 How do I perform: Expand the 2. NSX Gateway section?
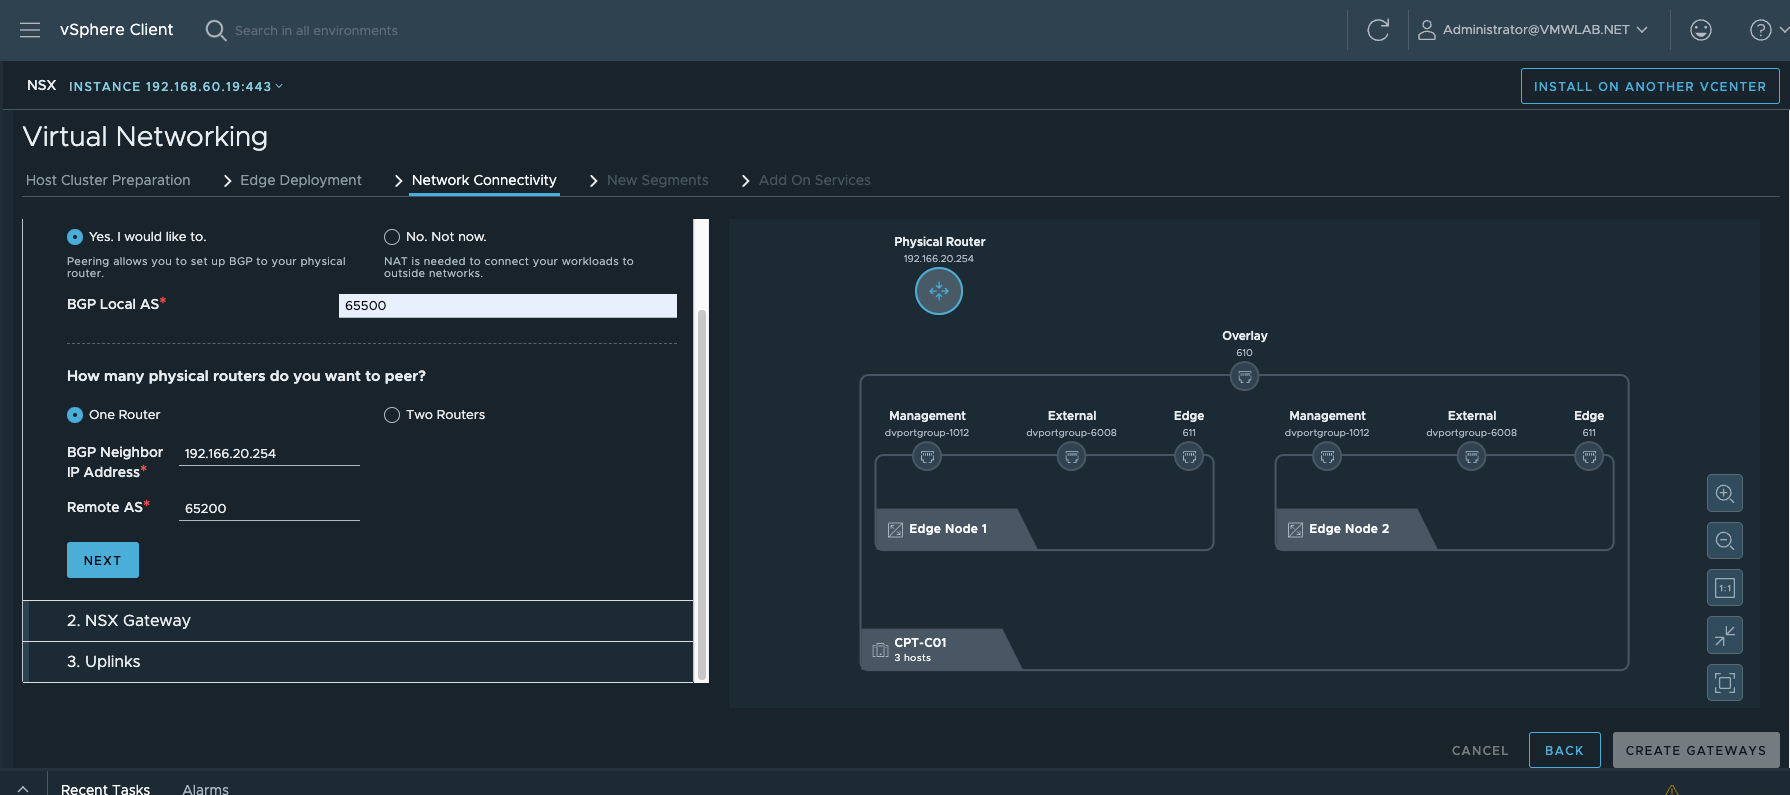pyautogui.click(x=358, y=621)
